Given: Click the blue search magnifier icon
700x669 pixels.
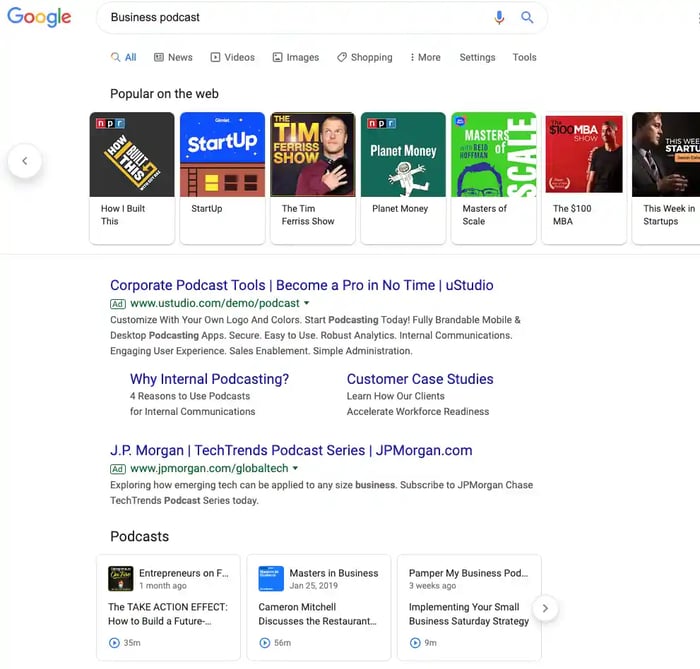Looking at the screenshot, I should click(x=527, y=17).
